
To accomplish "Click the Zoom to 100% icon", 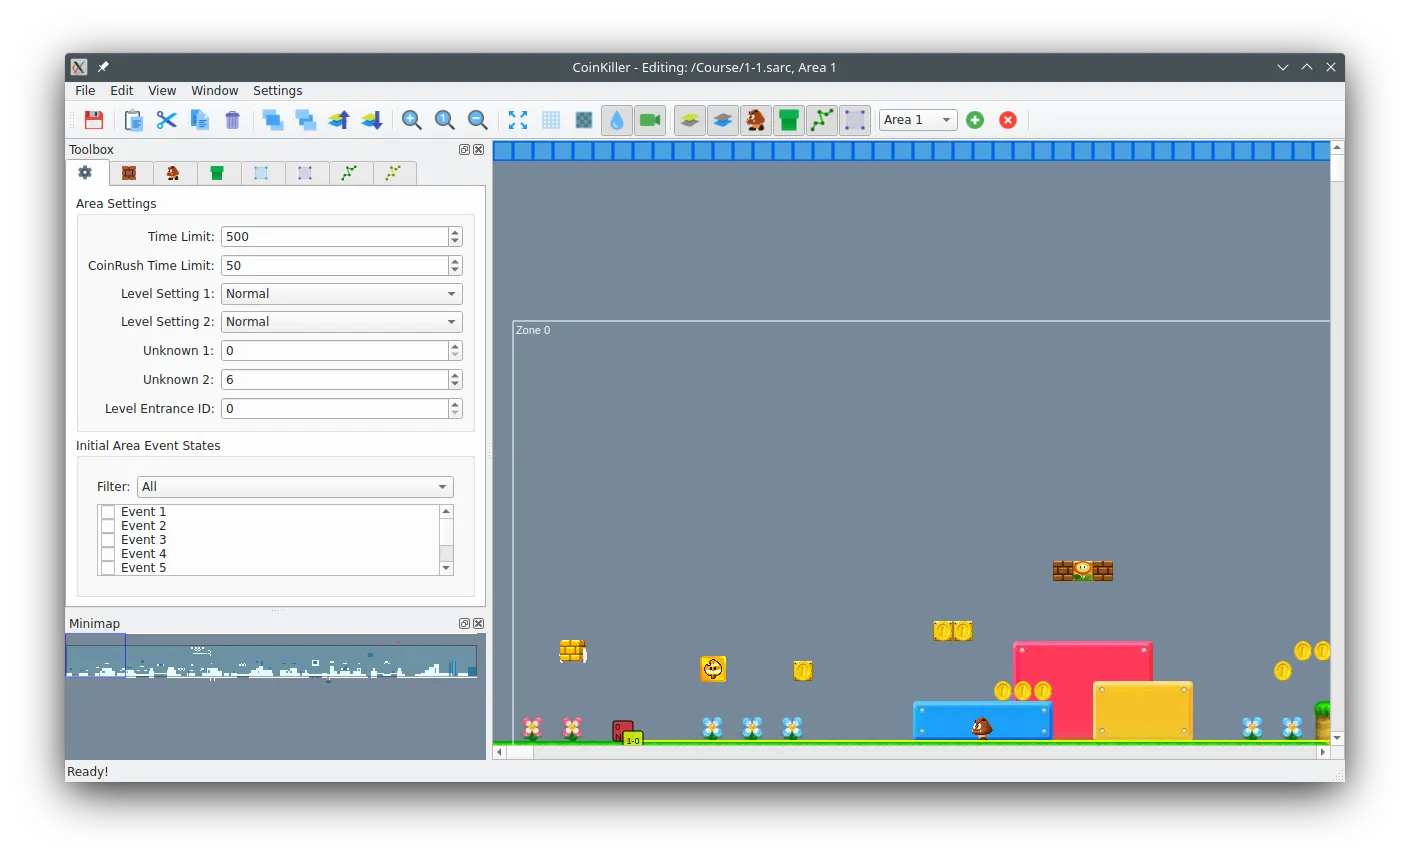I will pyautogui.click(x=445, y=120).
